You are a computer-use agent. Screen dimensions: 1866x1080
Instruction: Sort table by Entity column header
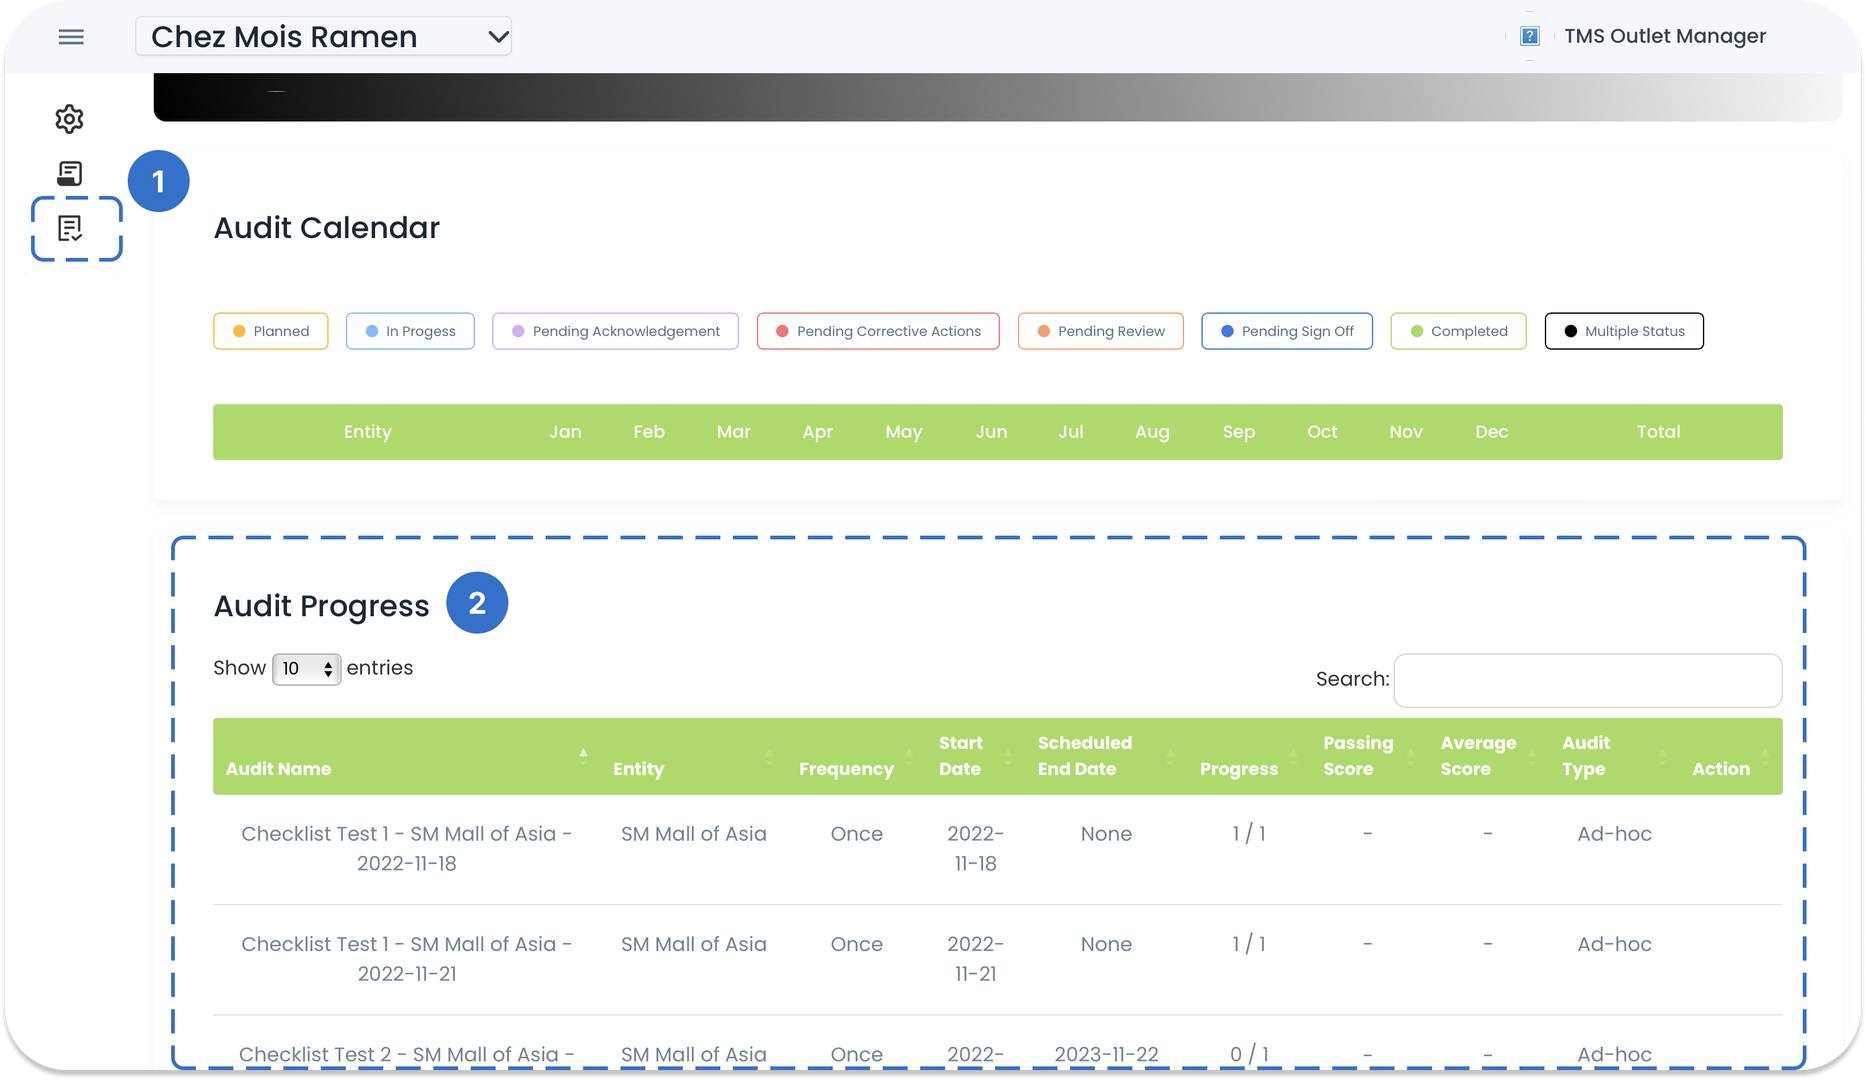[638, 768]
